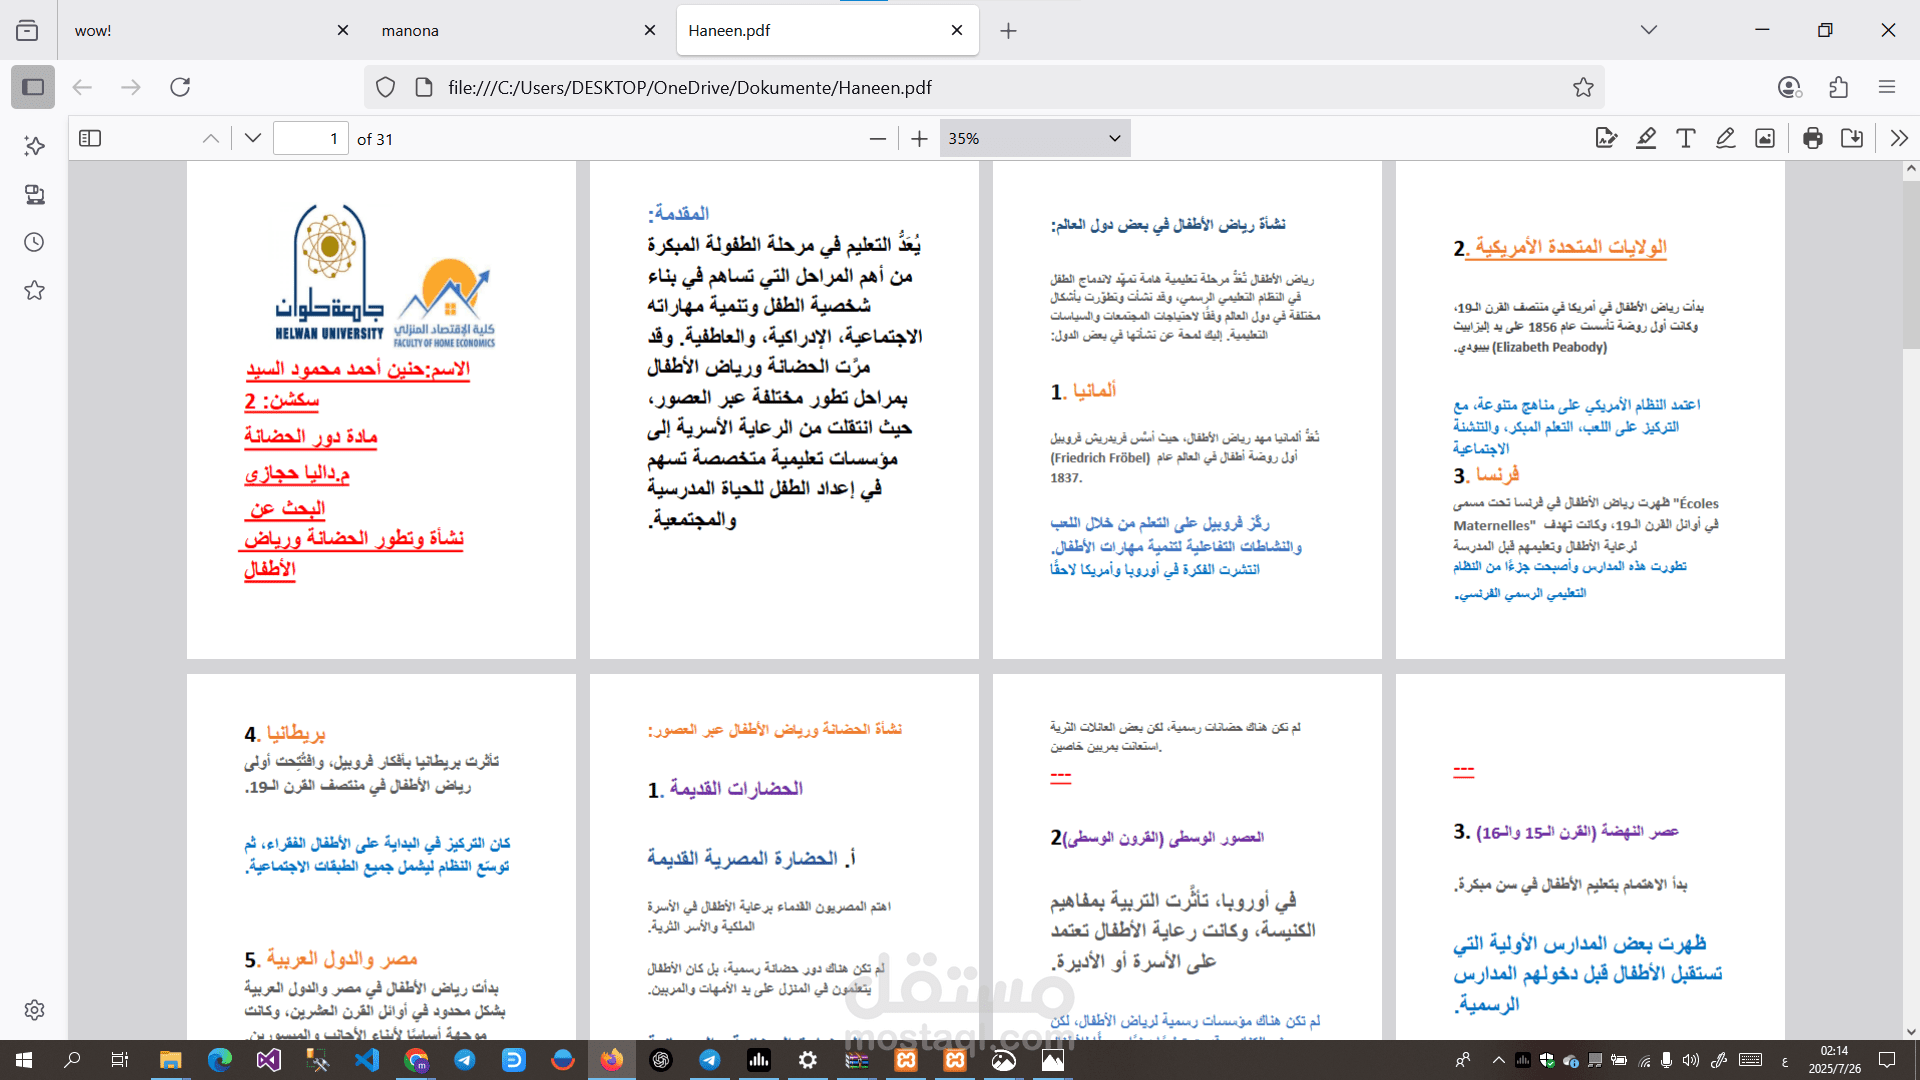Bookmark this page with the star icon
Image resolution: width=1920 pixels, height=1080 pixels.
pos(1583,87)
